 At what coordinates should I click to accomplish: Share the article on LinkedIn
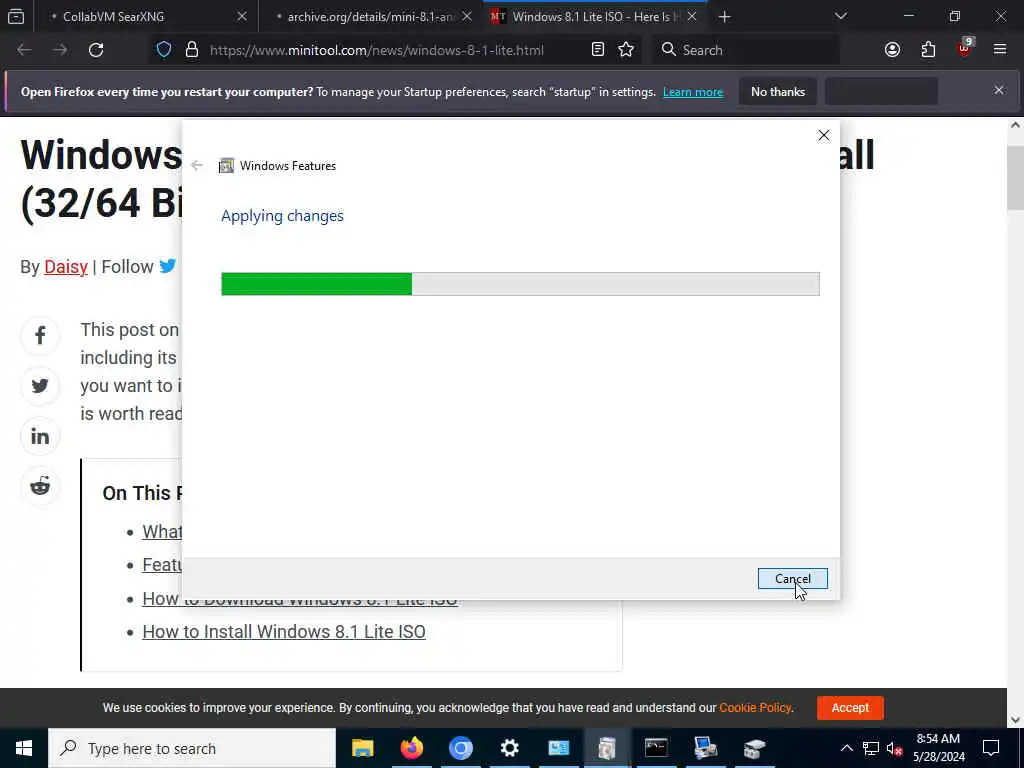[x=40, y=436]
